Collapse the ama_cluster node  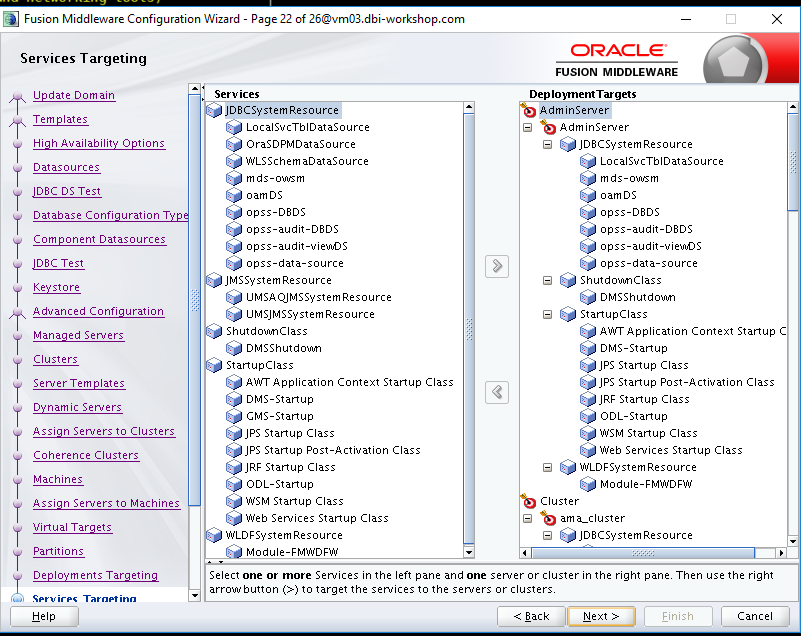(x=528, y=519)
